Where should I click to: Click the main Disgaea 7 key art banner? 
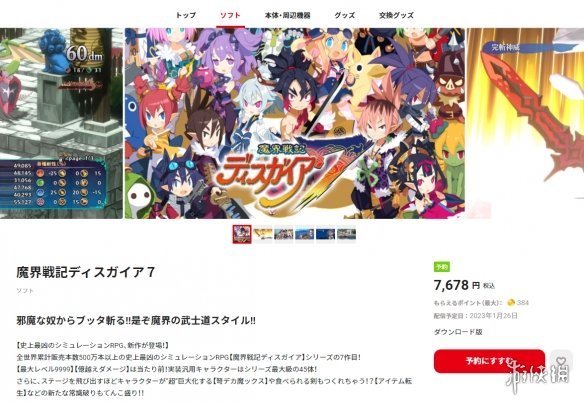[x=295, y=123]
